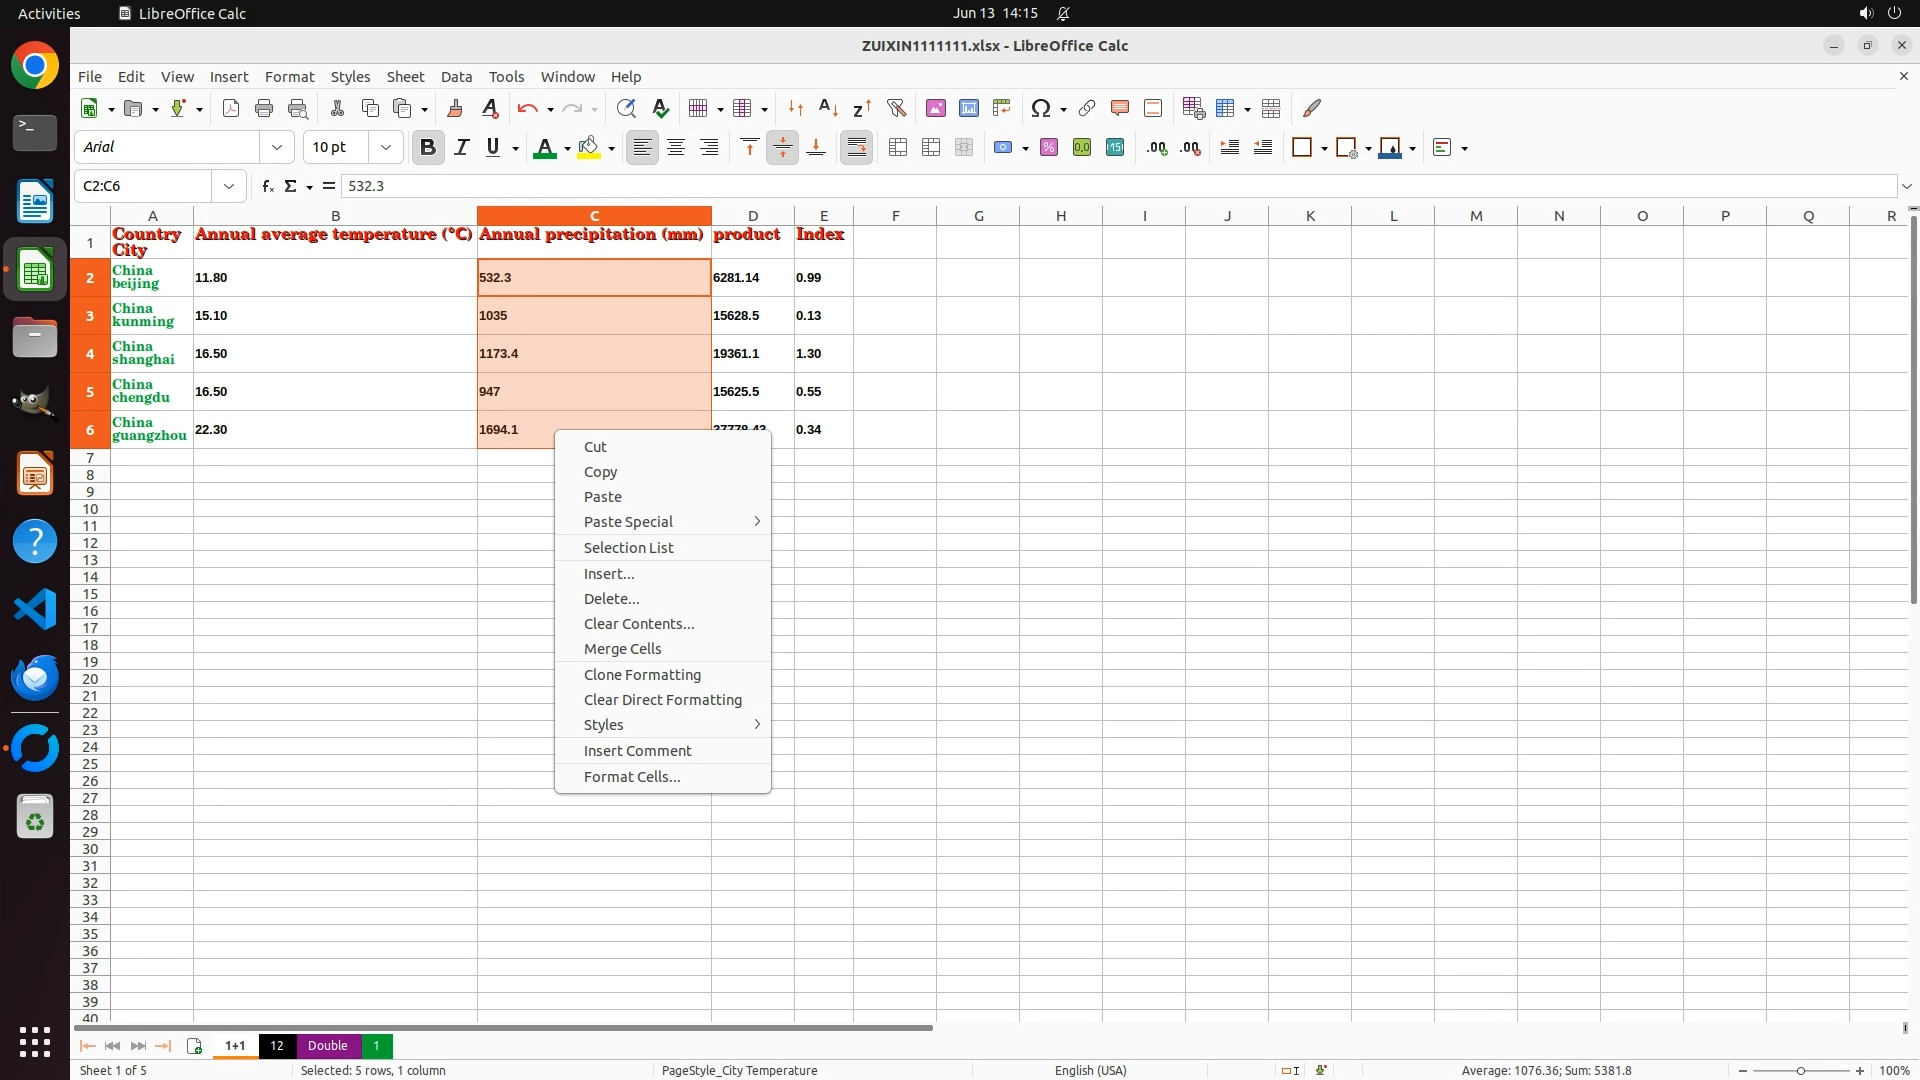1920x1080 pixels.
Task: Click the AutoFilter funnel icon
Action: 896,108
